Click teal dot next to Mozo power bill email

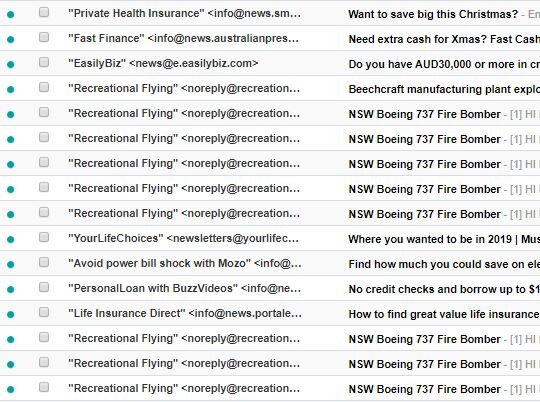tap(11, 265)
